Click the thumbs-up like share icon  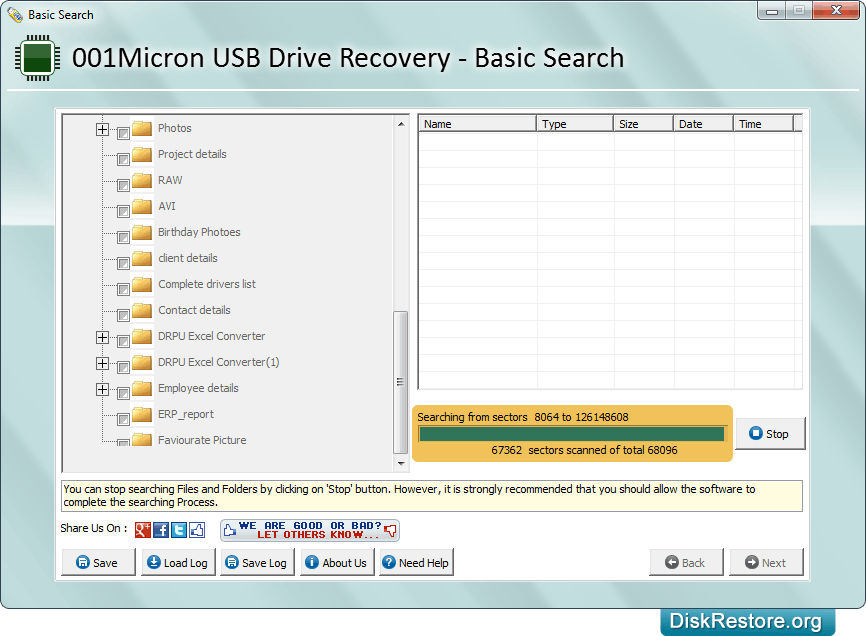(x=197, y=530)
